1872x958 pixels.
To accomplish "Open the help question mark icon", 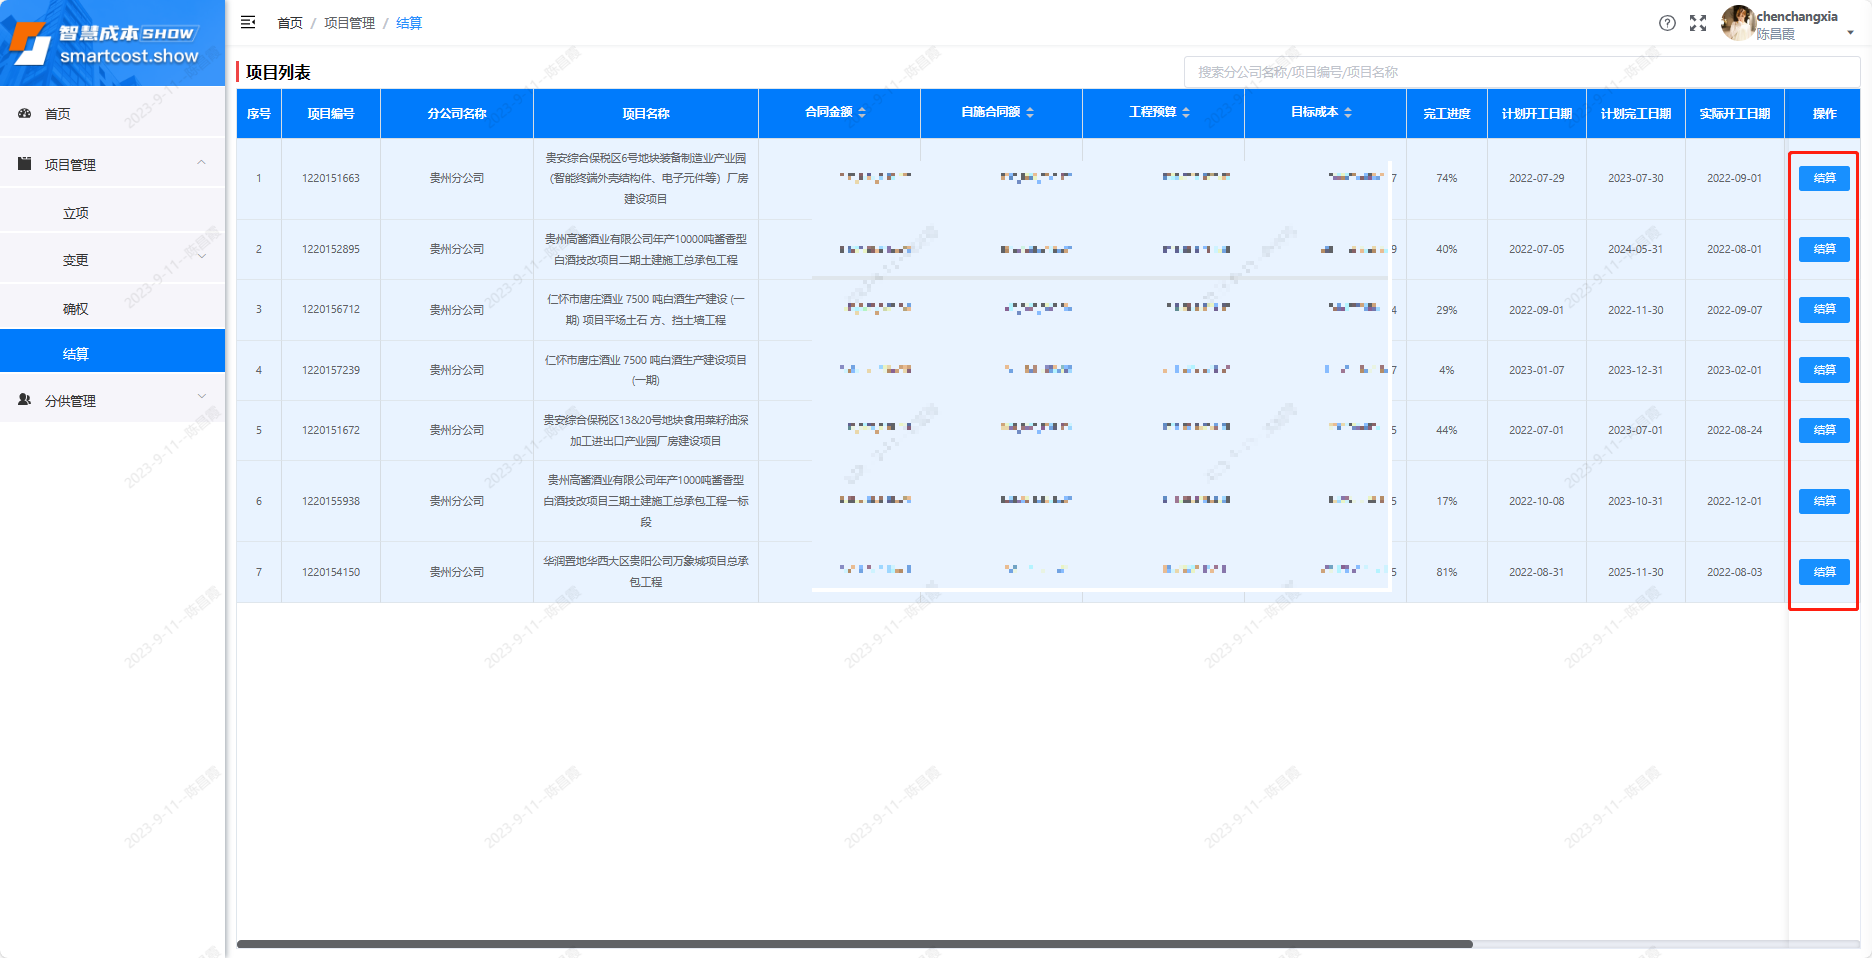I will (x=1667, y=23).
